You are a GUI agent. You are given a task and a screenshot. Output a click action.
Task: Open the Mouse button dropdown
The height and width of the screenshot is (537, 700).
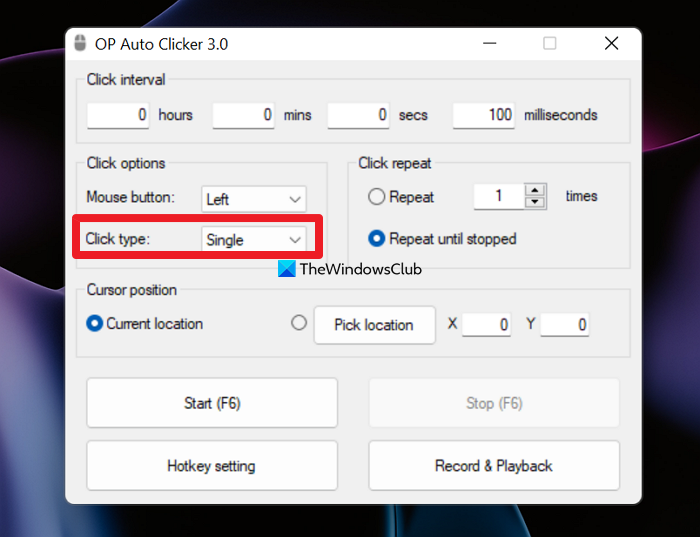pos(254,199)
